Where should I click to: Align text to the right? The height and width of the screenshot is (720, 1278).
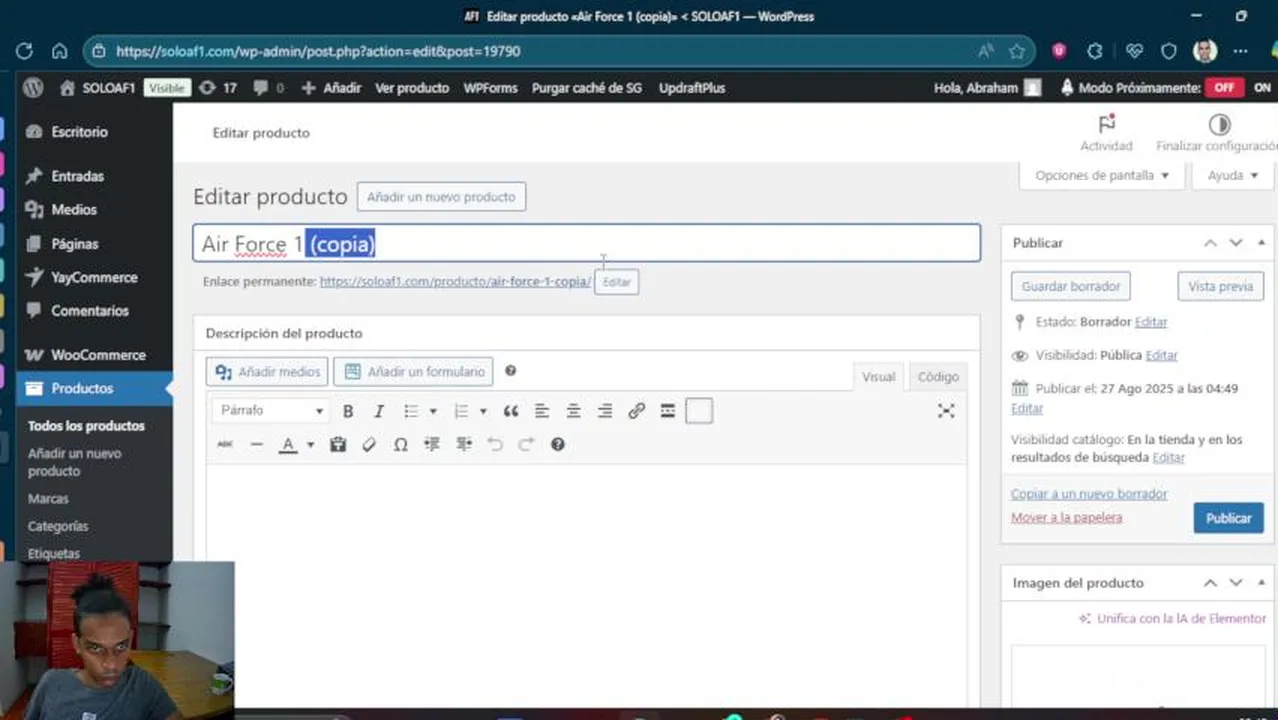click(605, 411)
